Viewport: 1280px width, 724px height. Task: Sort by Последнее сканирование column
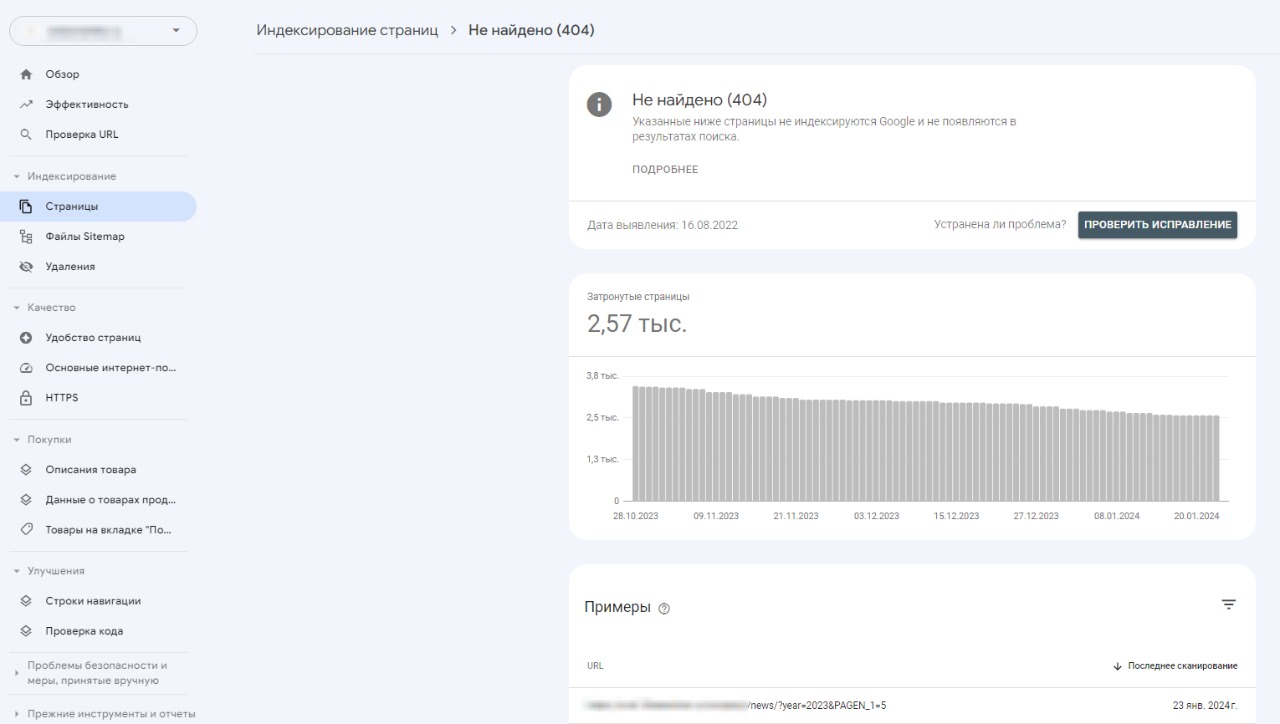click(1180, 665)
